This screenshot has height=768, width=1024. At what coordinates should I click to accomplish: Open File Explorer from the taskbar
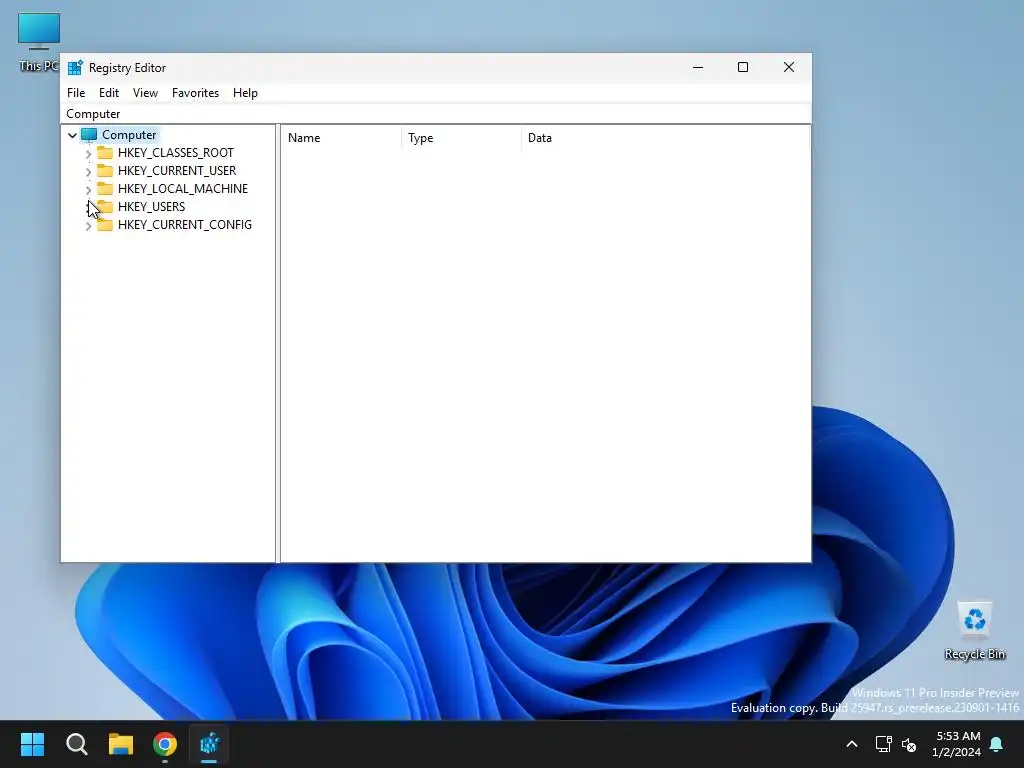click(x=121, y=744)
